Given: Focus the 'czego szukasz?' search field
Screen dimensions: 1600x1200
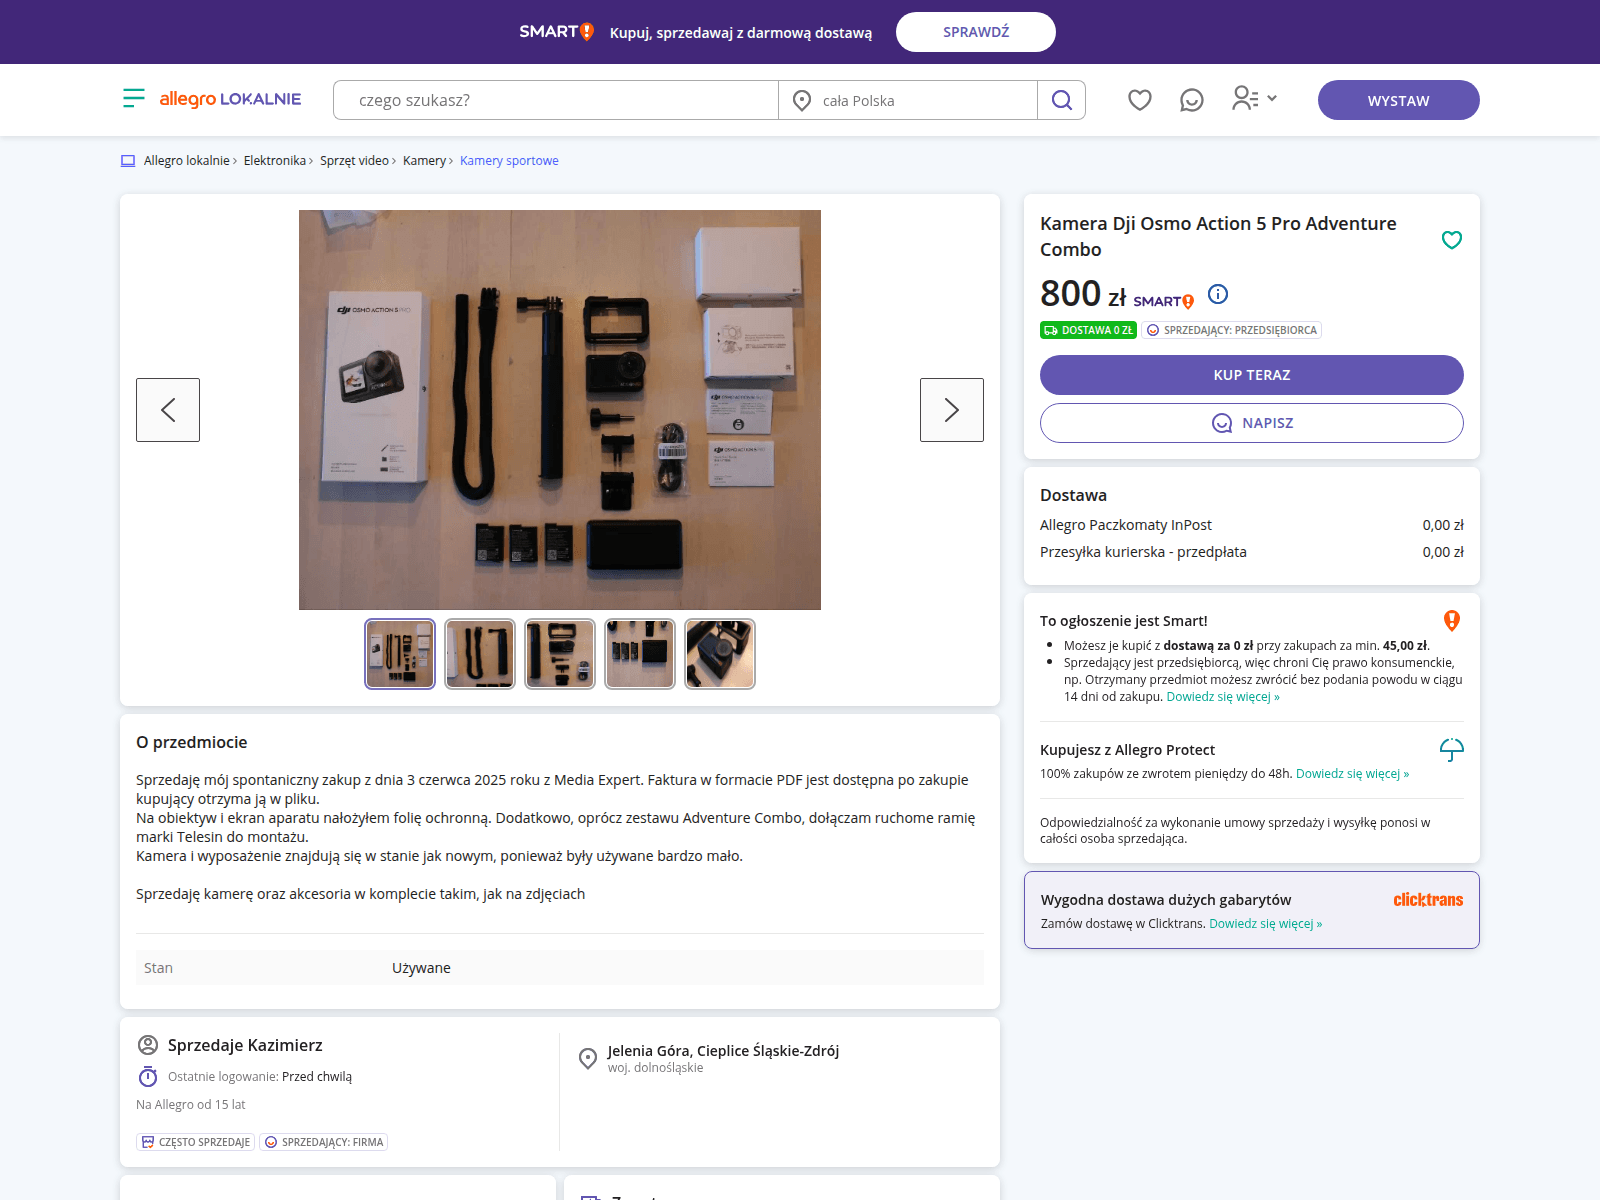Looking at the screenshot, I should click(555, 100).
